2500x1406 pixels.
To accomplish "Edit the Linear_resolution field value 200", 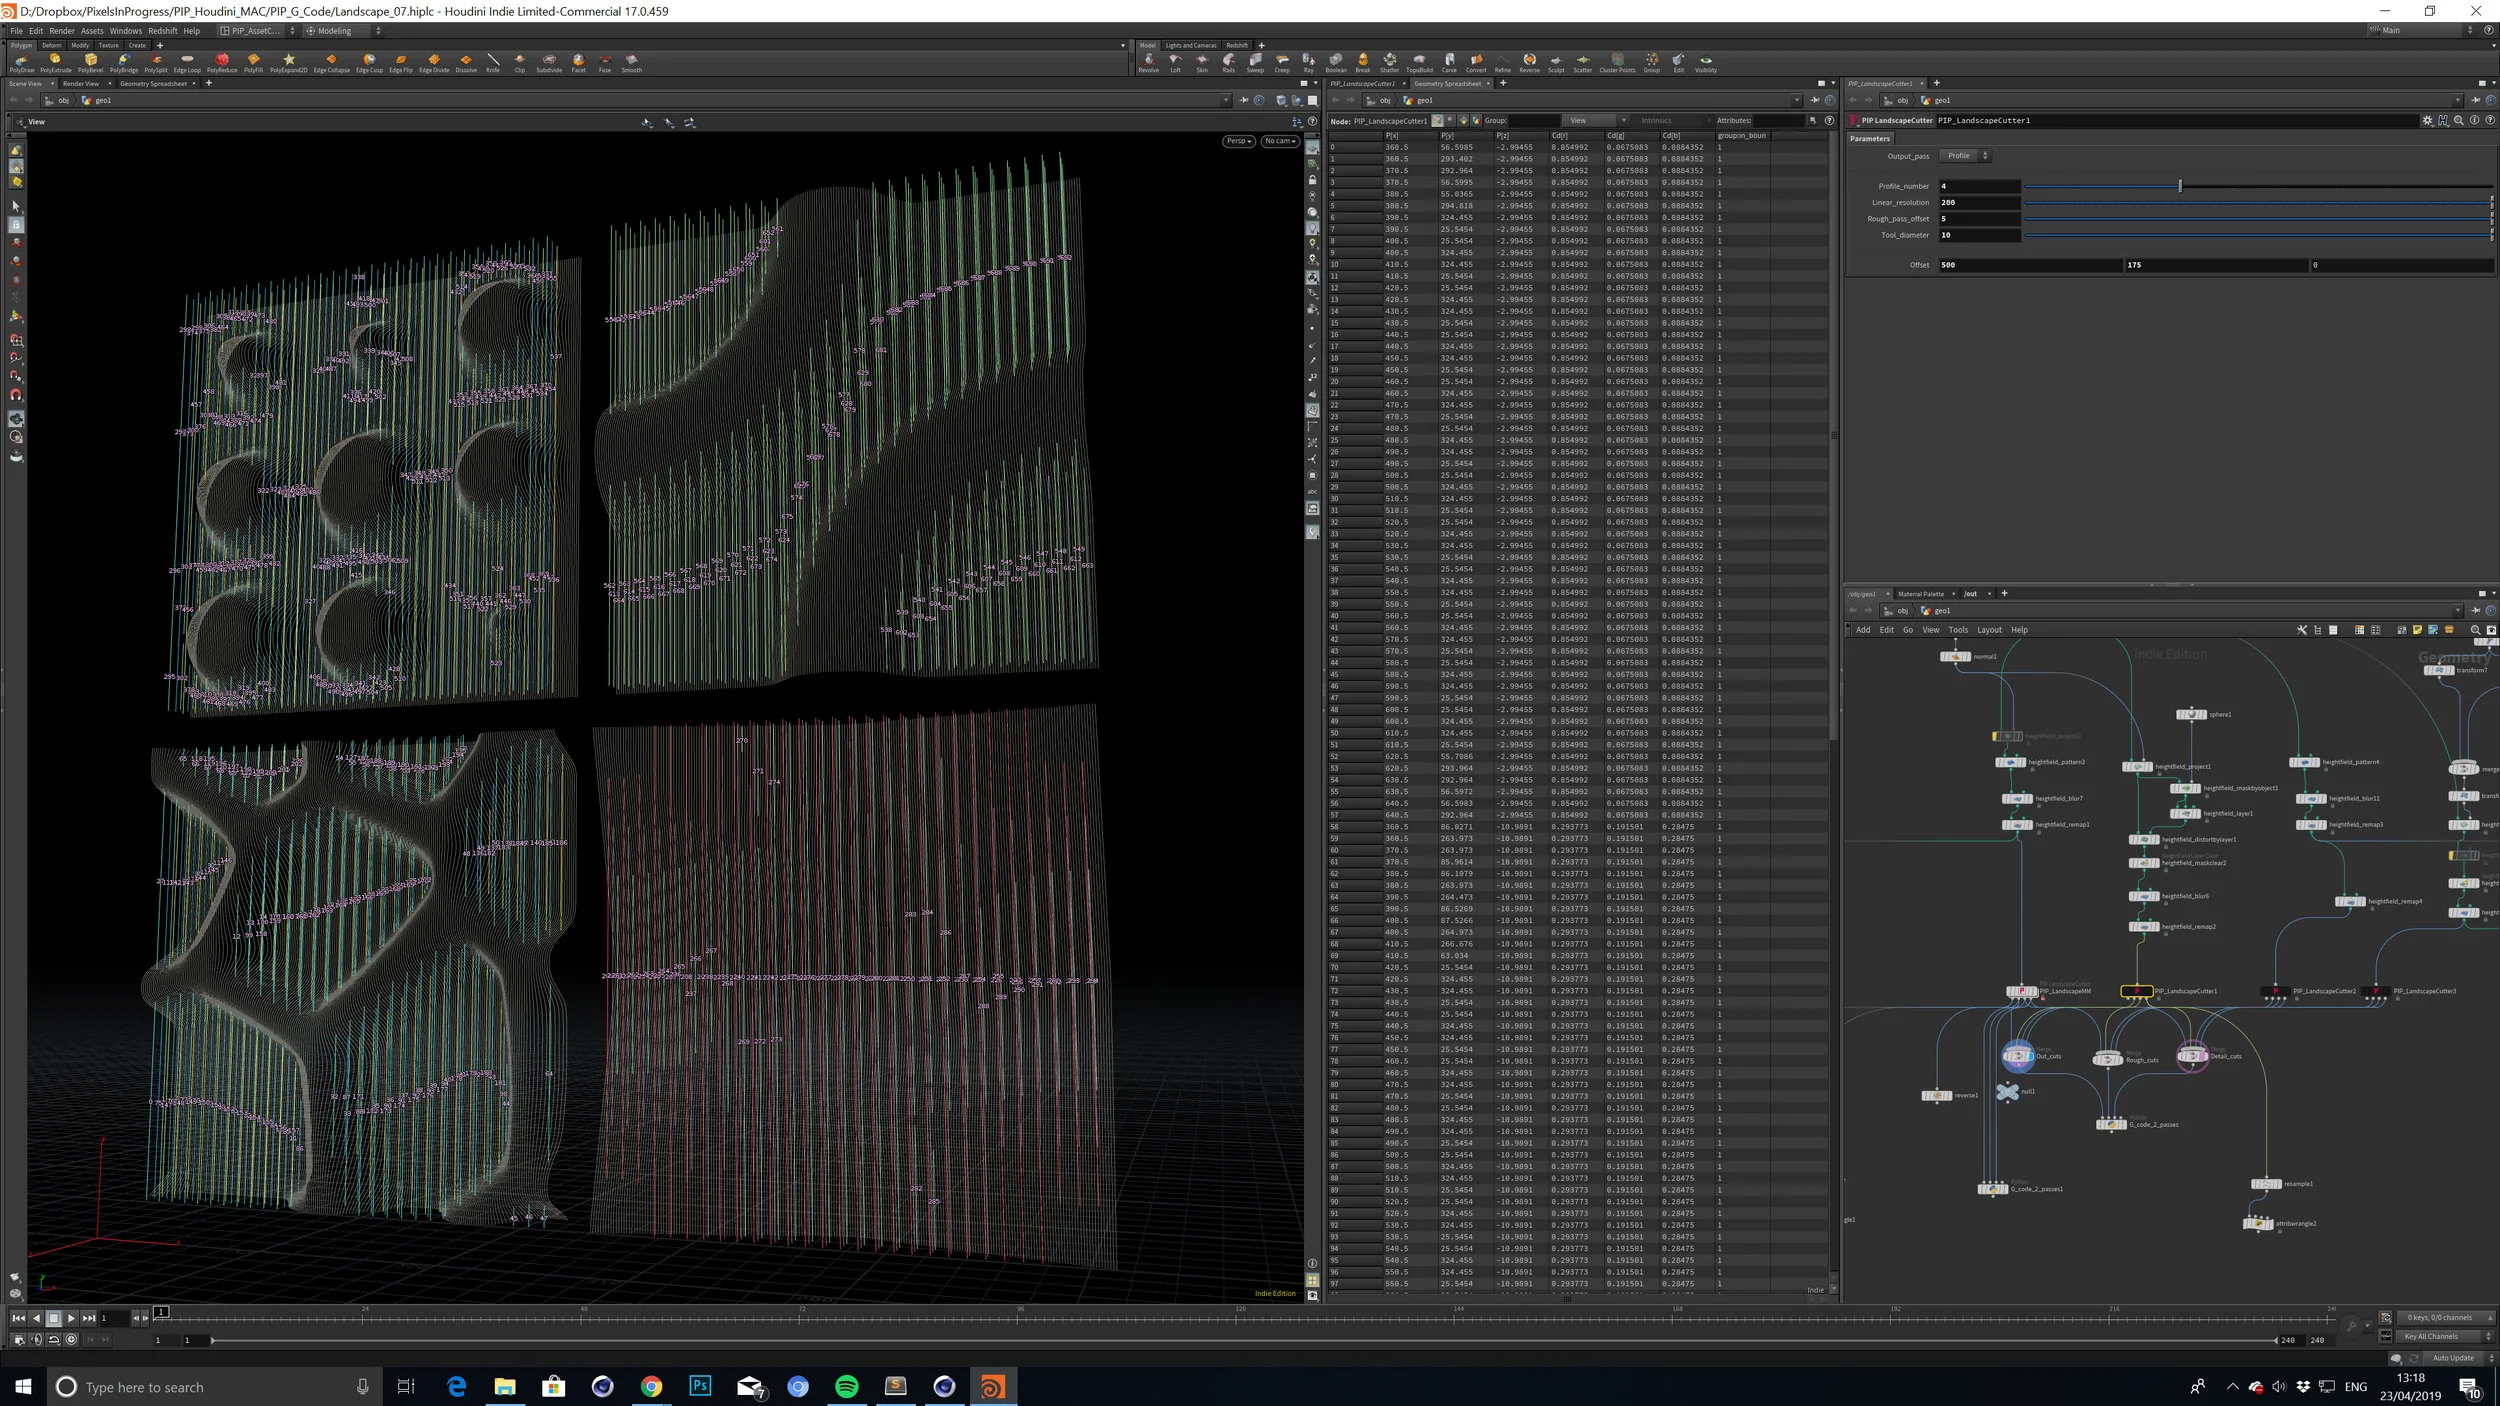I will [1978, 202].
